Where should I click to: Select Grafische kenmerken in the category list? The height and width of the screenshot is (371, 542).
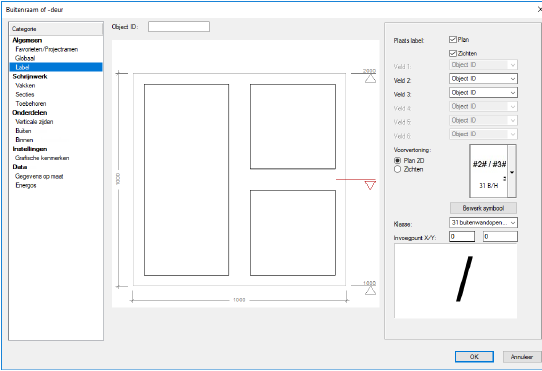click(42, 158)
